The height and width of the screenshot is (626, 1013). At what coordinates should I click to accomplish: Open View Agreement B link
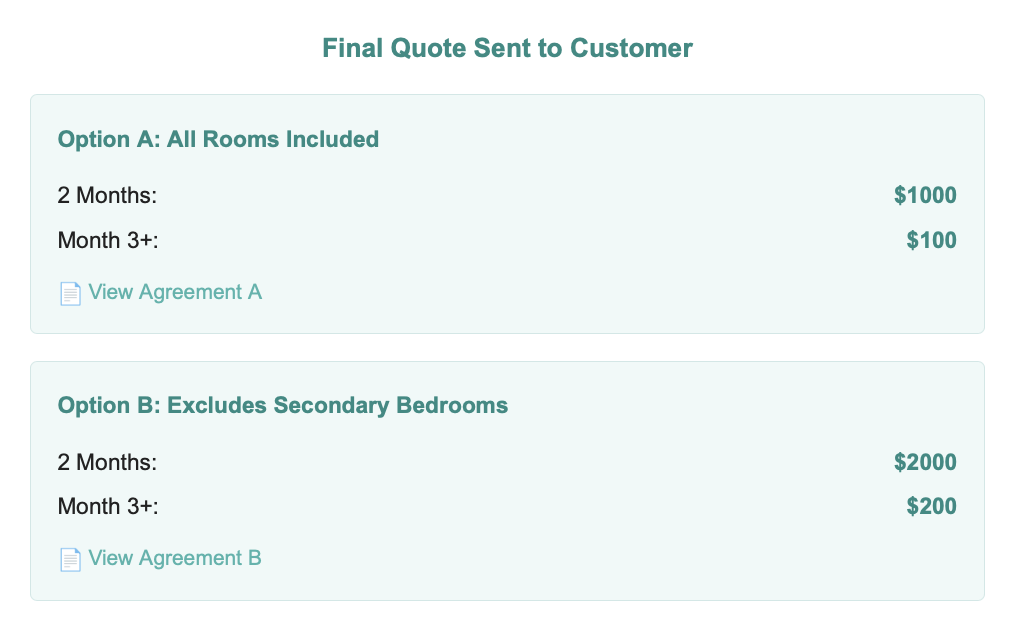click(x=174, y=558)
